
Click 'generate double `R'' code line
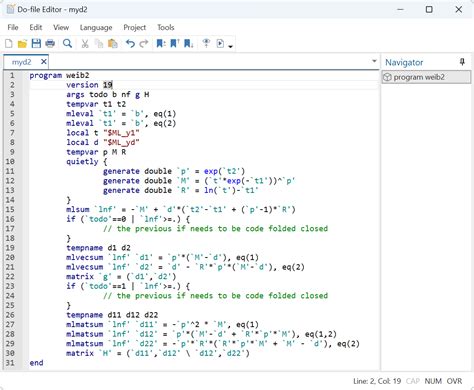181,190
